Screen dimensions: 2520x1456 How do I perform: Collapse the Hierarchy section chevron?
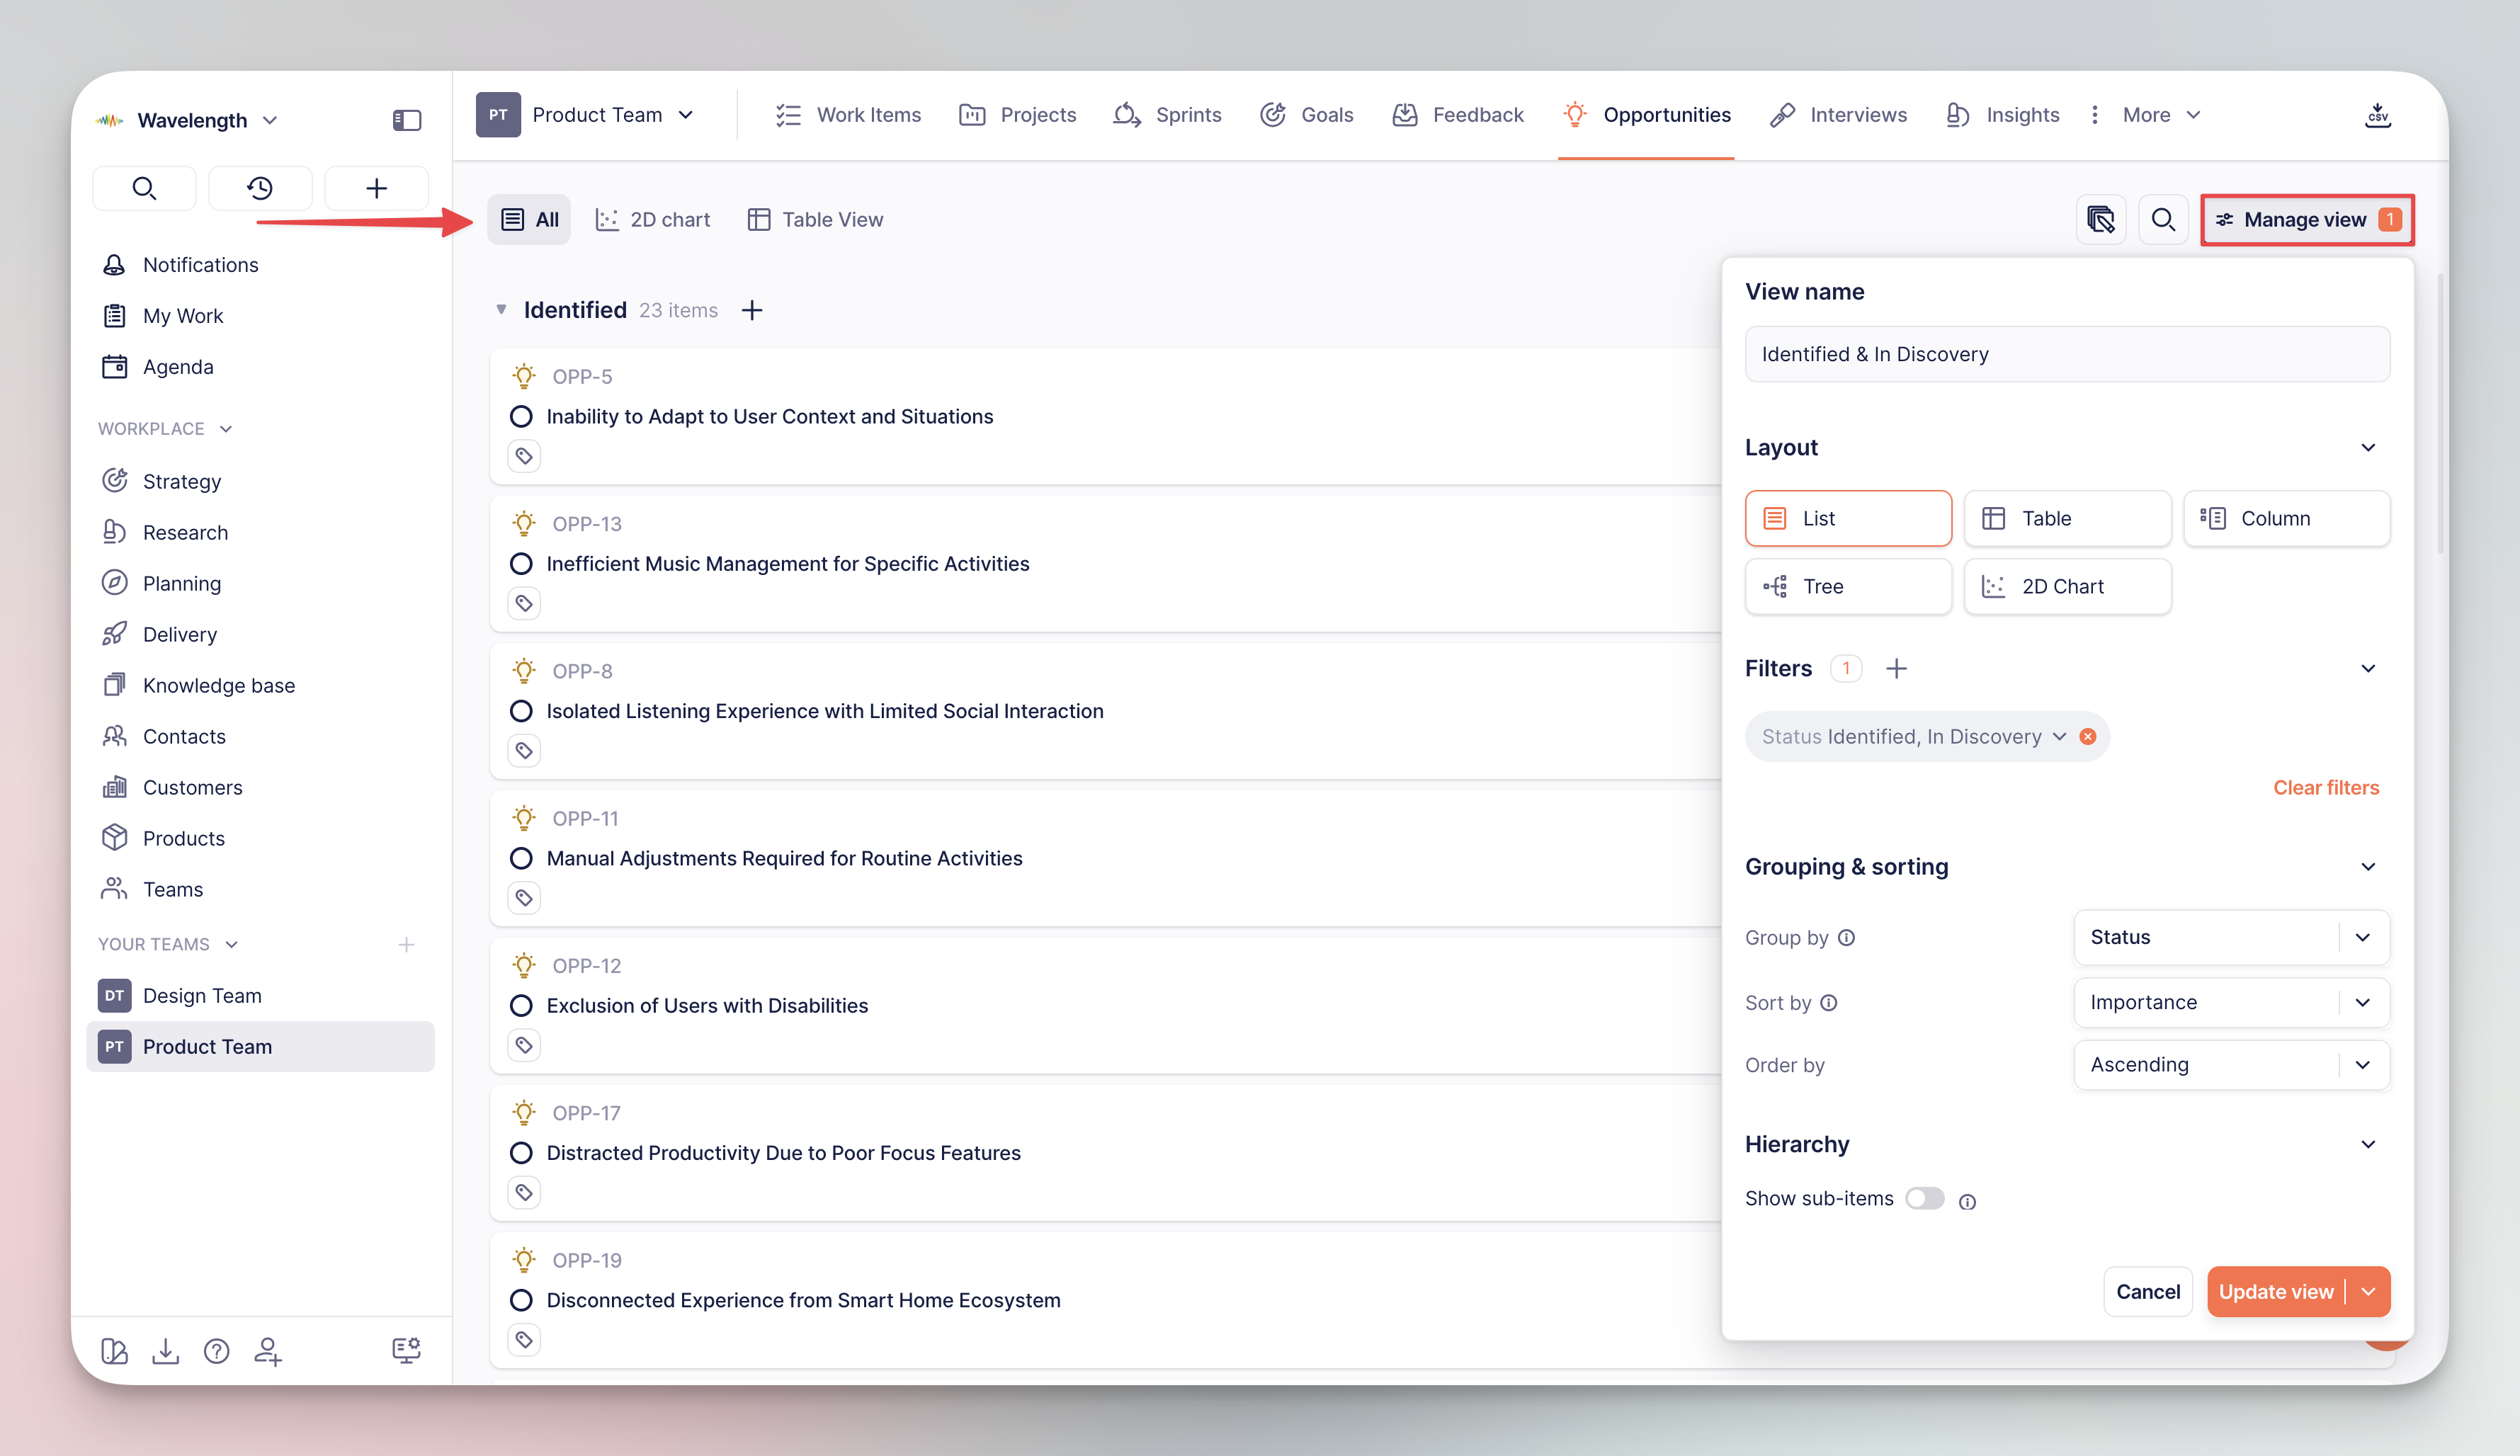(2368, 1144)
